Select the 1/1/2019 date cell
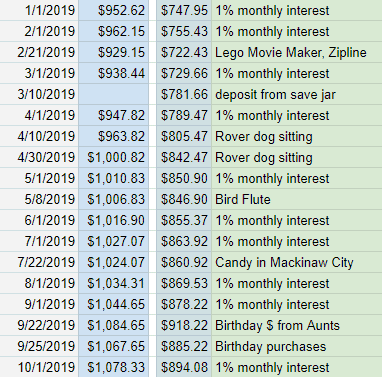The image size is (382, 377). (x=39, y=10)
